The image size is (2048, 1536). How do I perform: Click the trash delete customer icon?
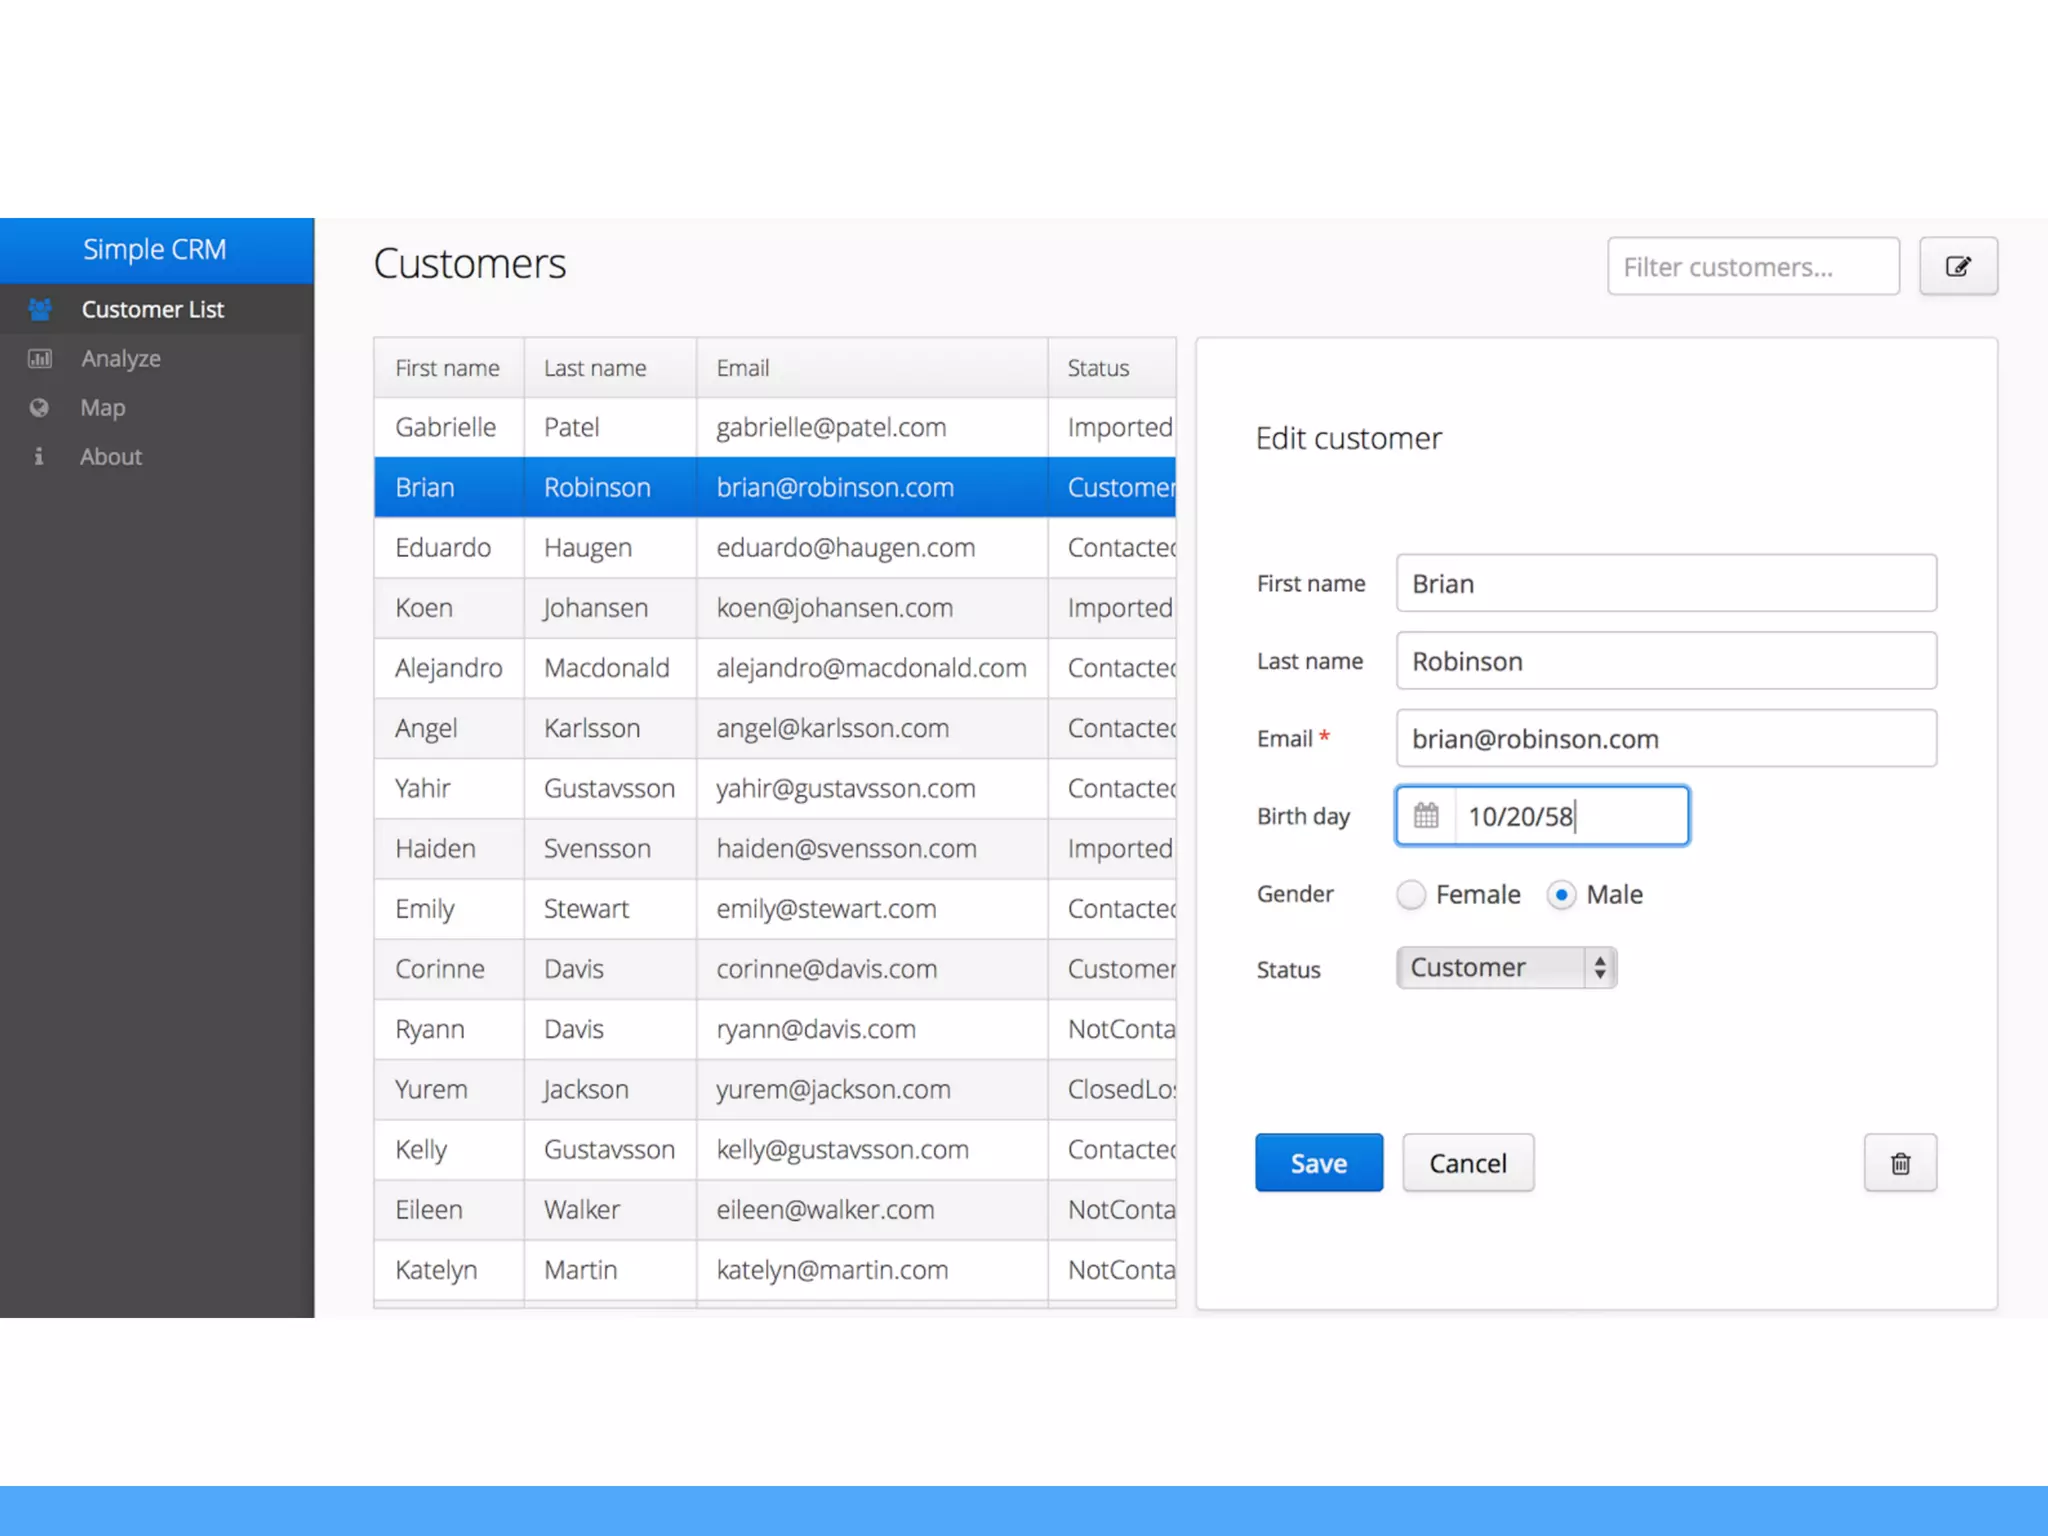pos(1899,1163)
